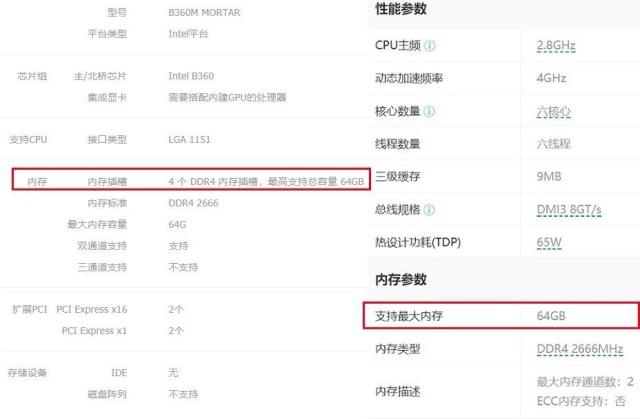Click the Intel B360 chipset value
640x419 pixels.
click(x=191, y=76)
